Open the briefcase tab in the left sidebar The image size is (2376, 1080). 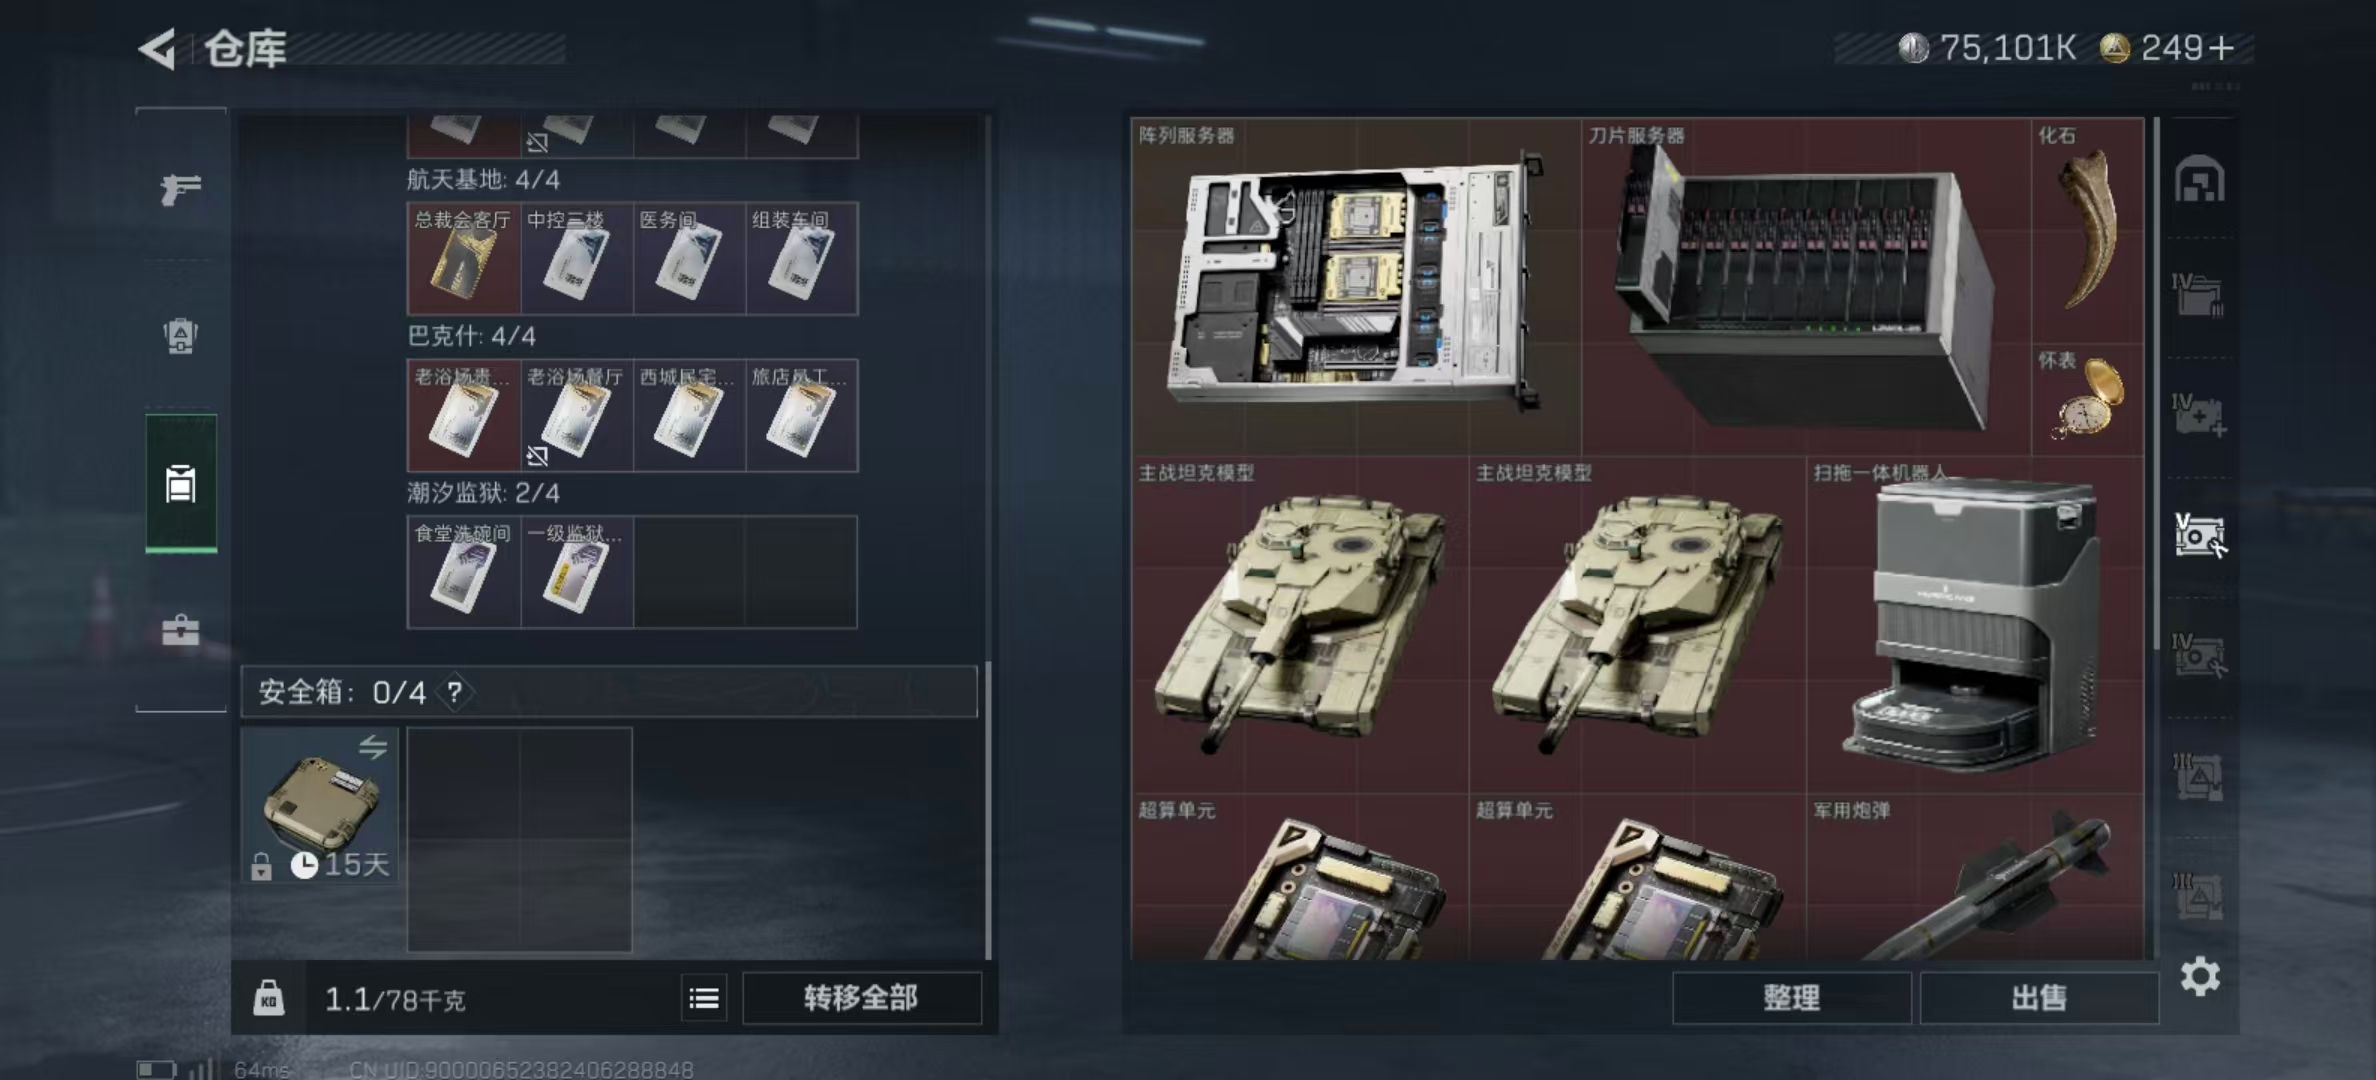tap(181, 630)
